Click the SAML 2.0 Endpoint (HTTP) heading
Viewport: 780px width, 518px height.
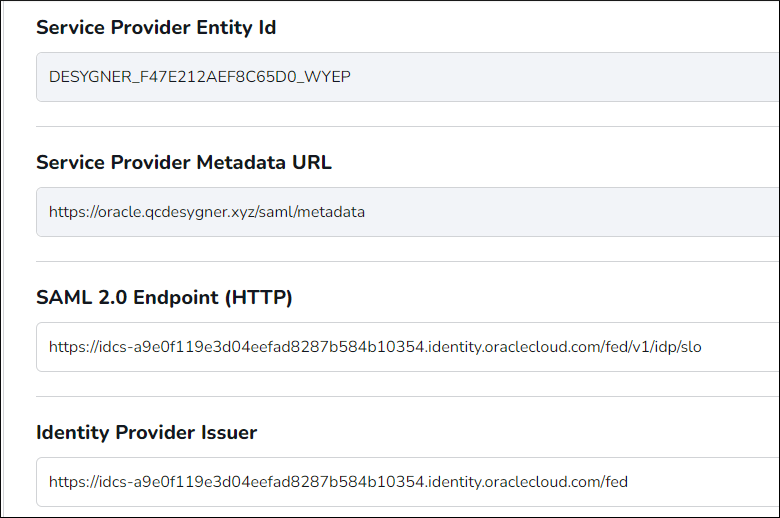pyautogui.click(x=164, y=298)
